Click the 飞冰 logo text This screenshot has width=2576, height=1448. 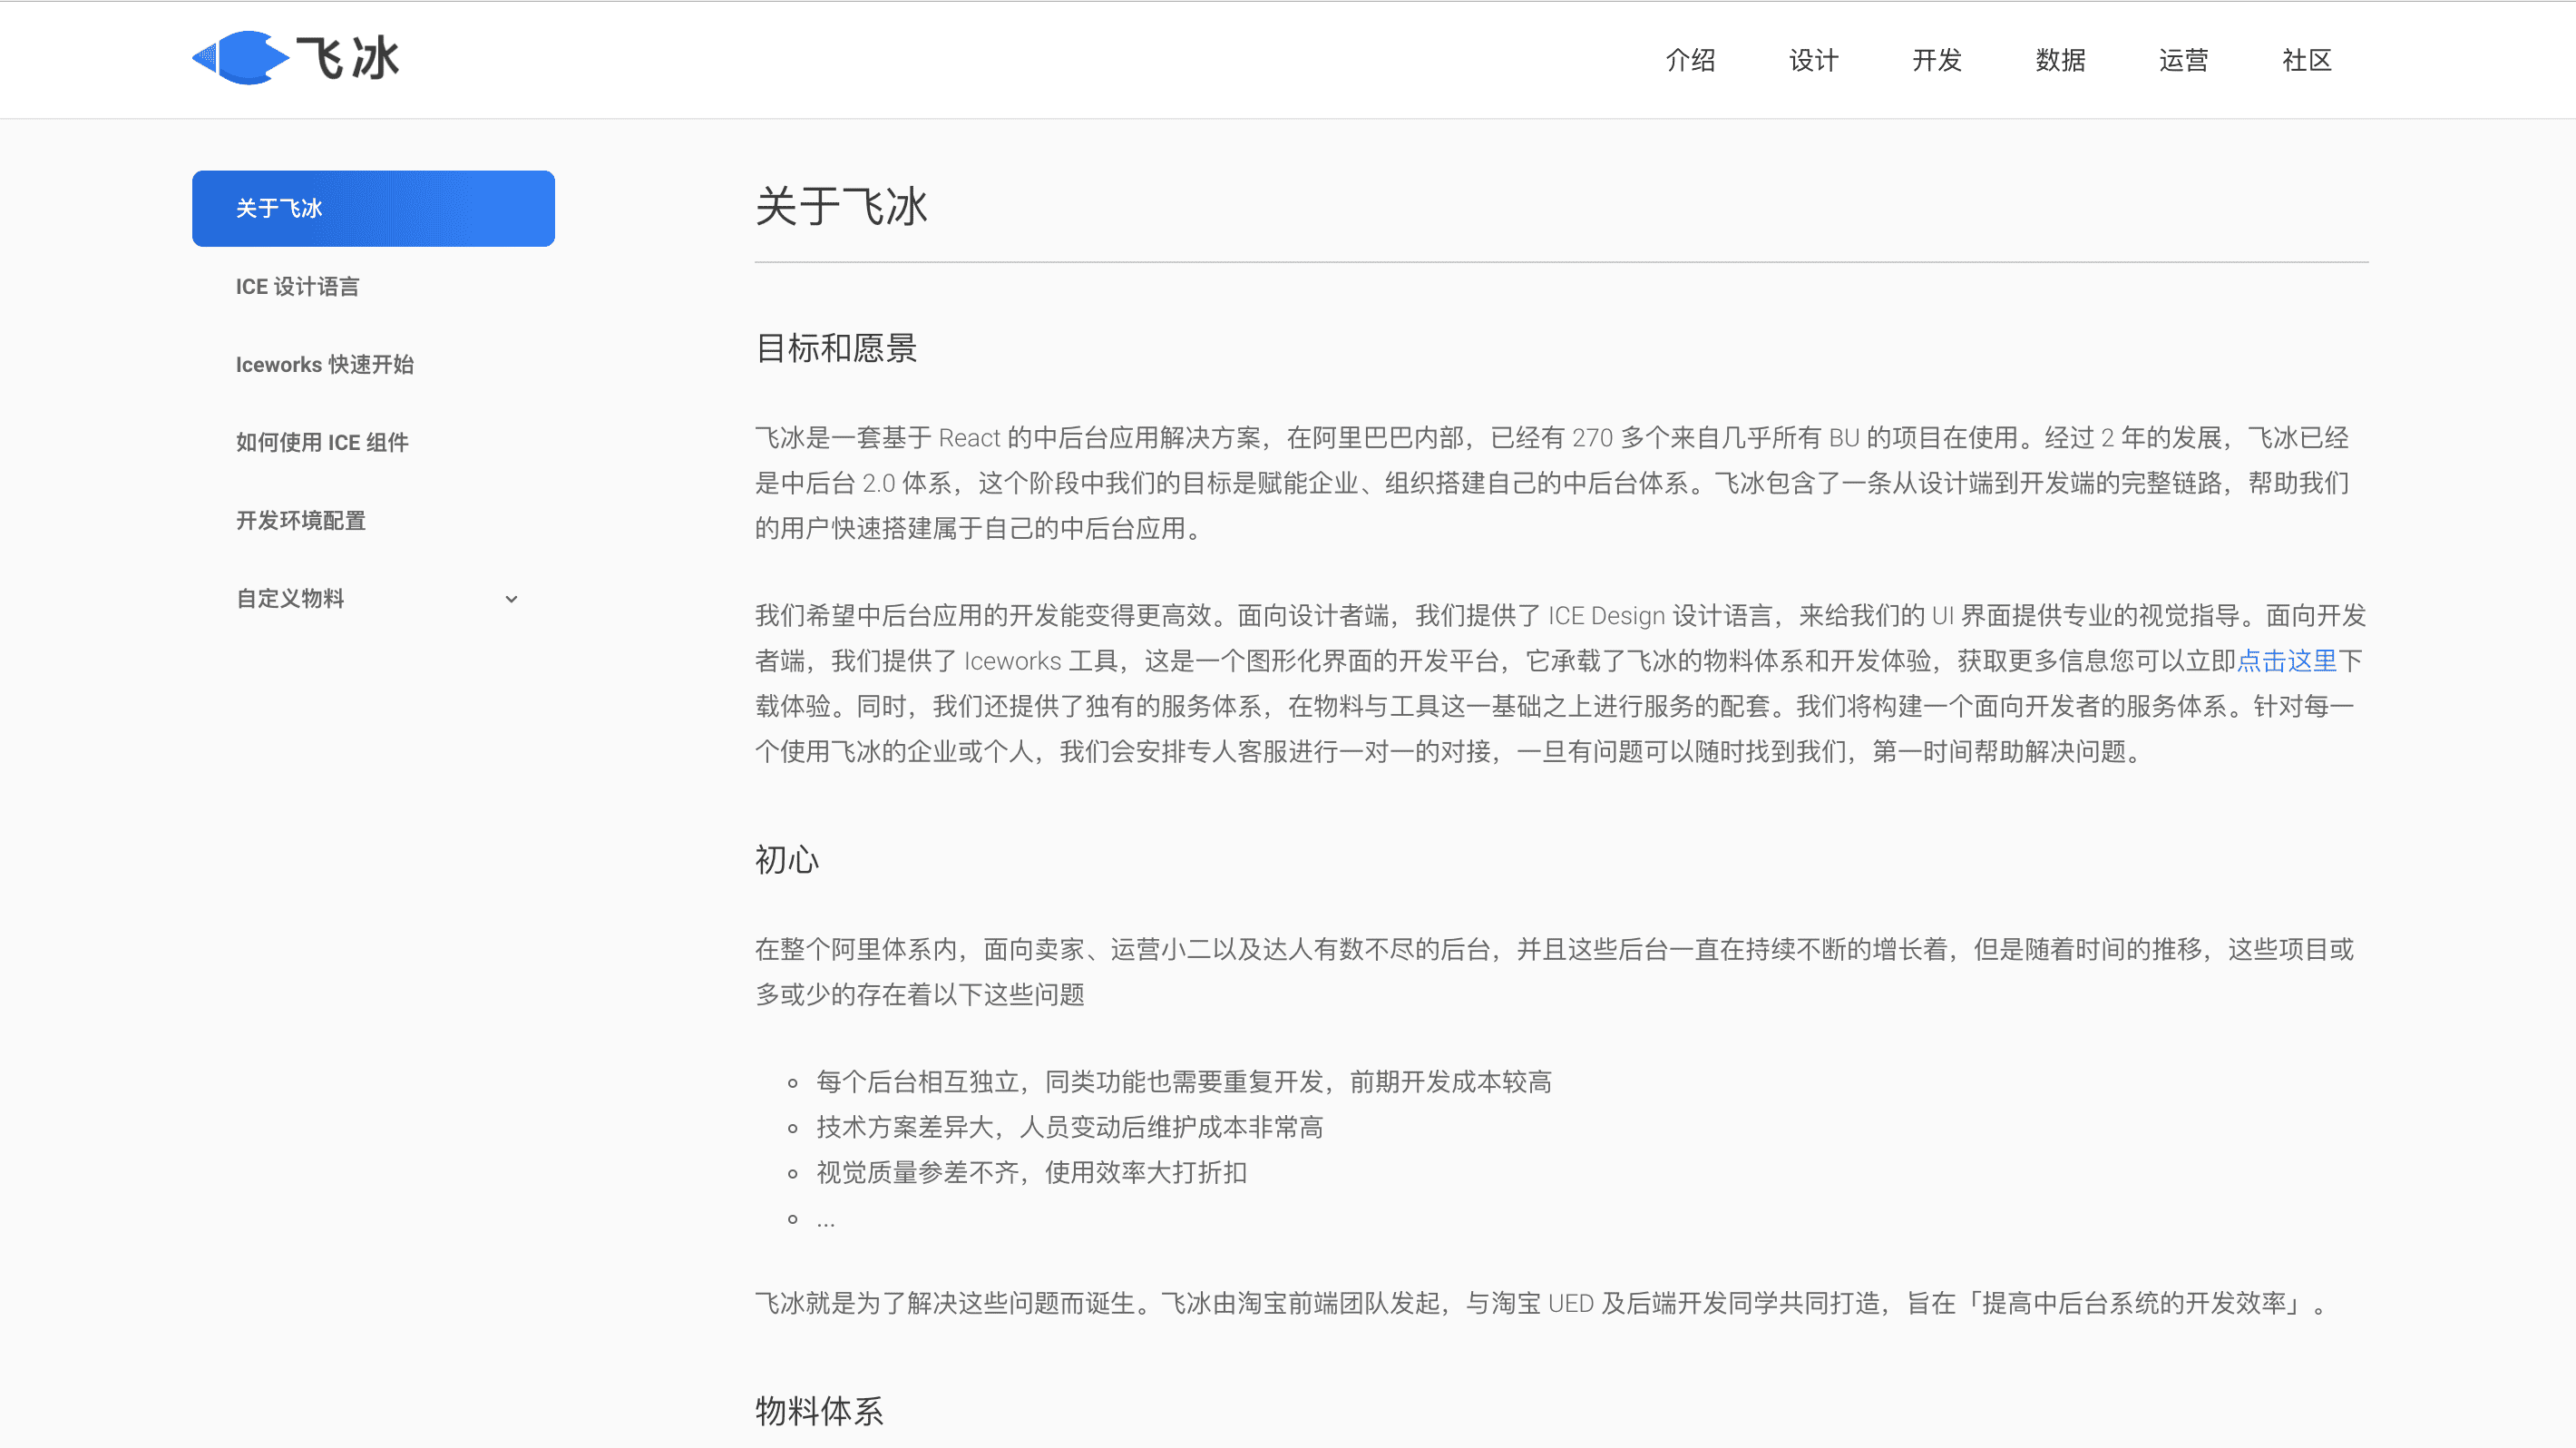[x=348, y=59]
